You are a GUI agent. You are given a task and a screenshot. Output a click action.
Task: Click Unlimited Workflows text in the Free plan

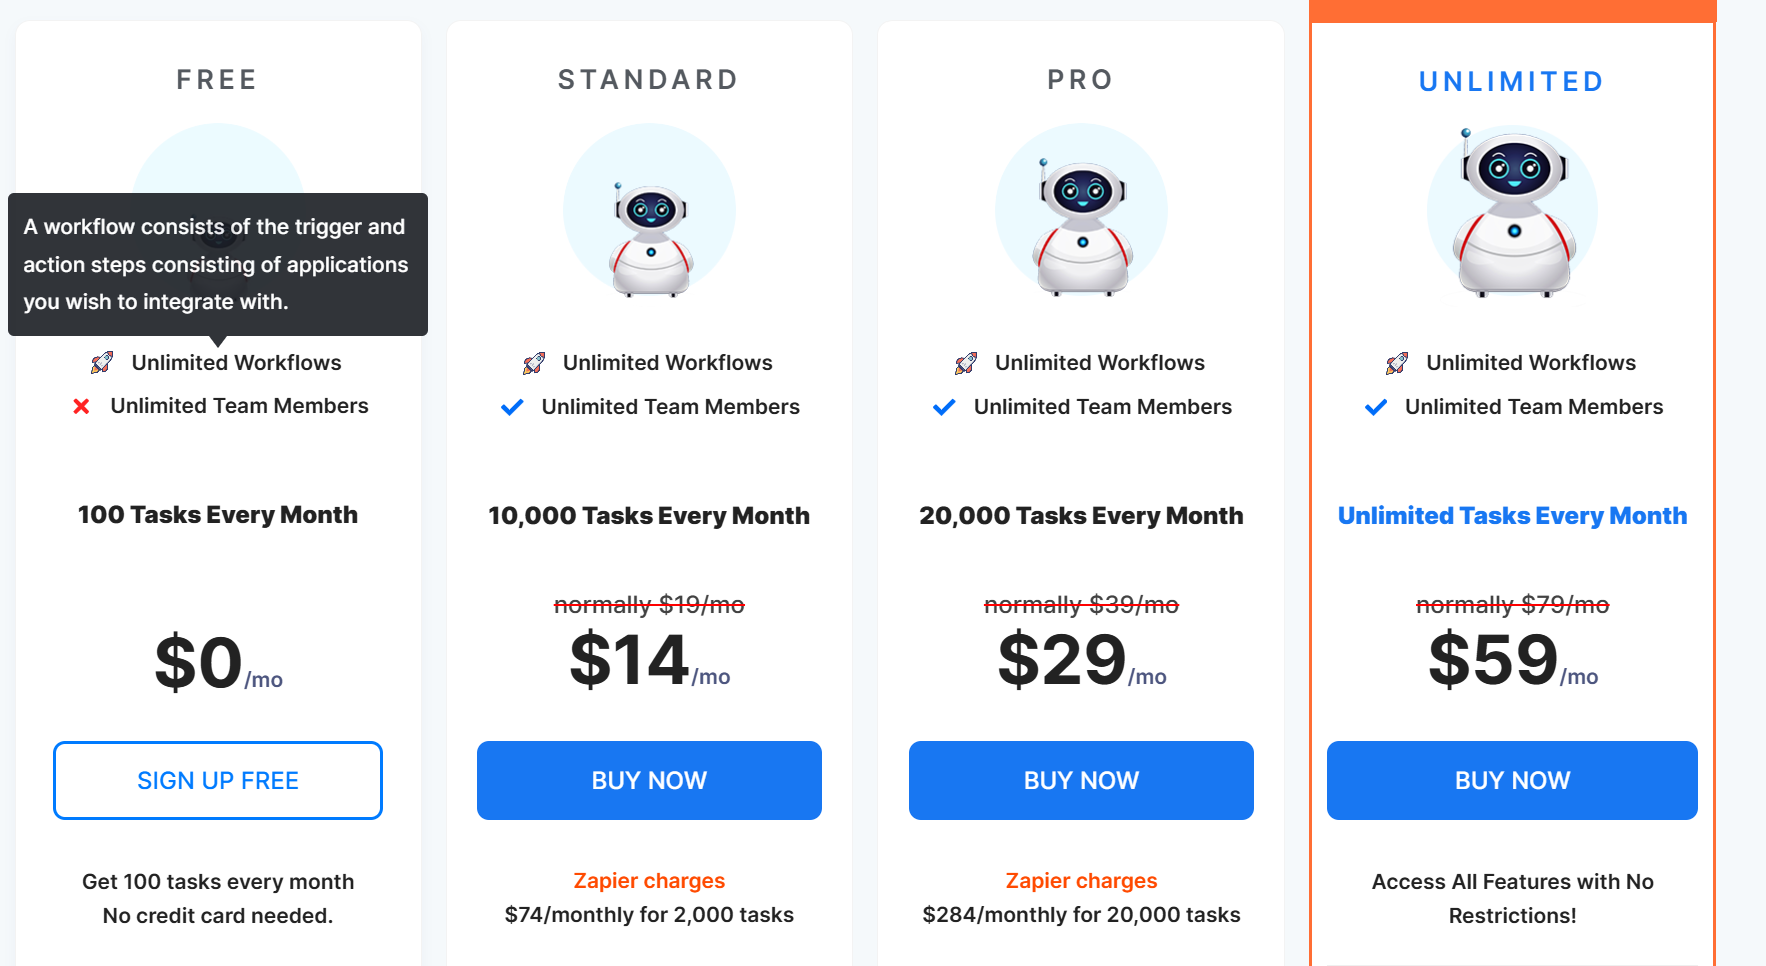point(237,363)
